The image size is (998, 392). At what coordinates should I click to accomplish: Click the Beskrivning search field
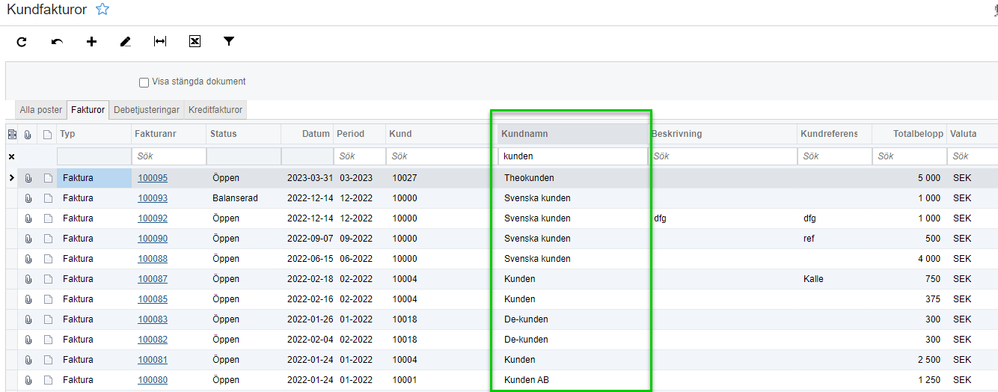[722, 157]
